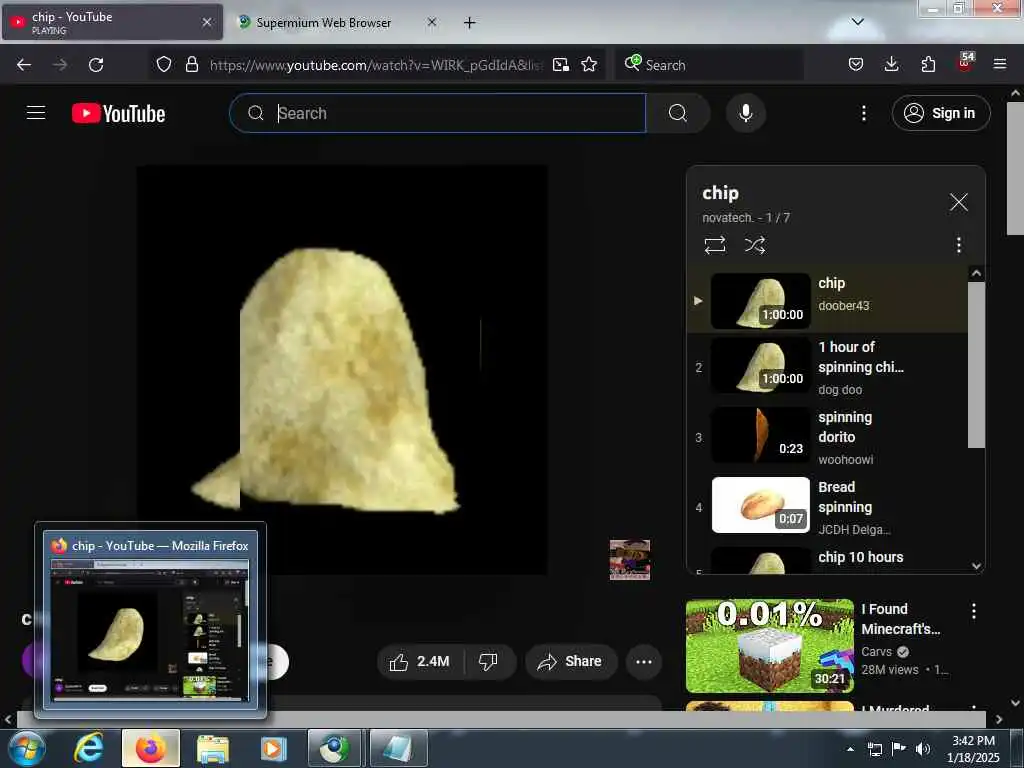The height and width of the screenshot is (768, 1024).
Task: Open Action Center flag icon
Action: (x=899, y=749)
